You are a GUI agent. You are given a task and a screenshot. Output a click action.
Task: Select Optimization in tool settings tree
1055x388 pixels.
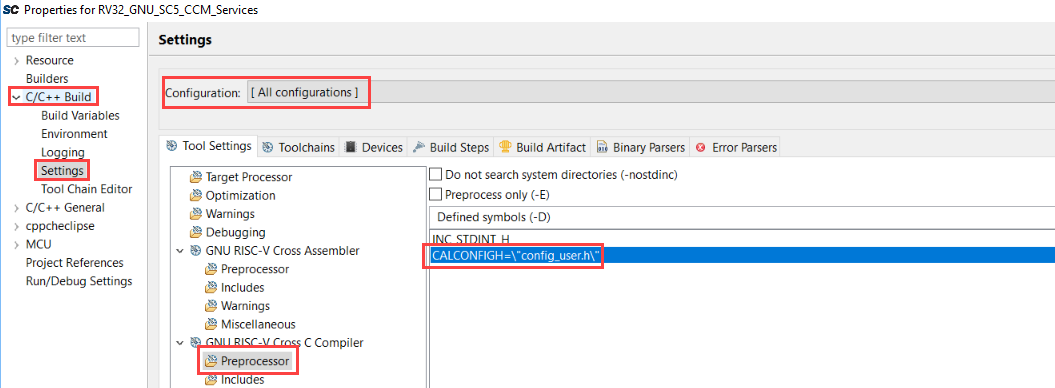click(x=240, y=196)
